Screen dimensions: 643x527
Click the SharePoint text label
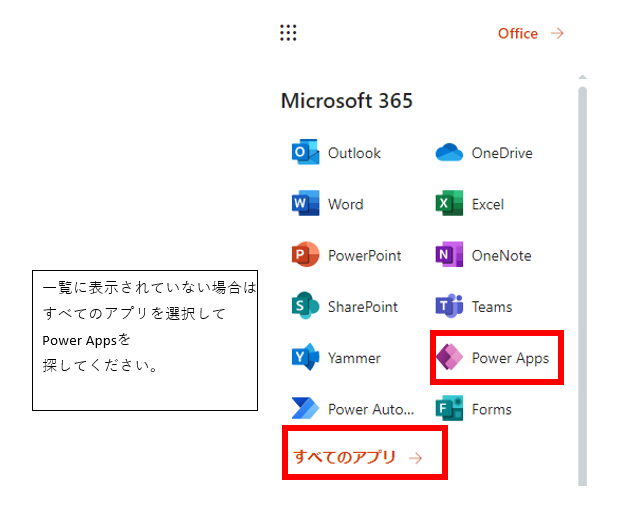click(363, 307)
